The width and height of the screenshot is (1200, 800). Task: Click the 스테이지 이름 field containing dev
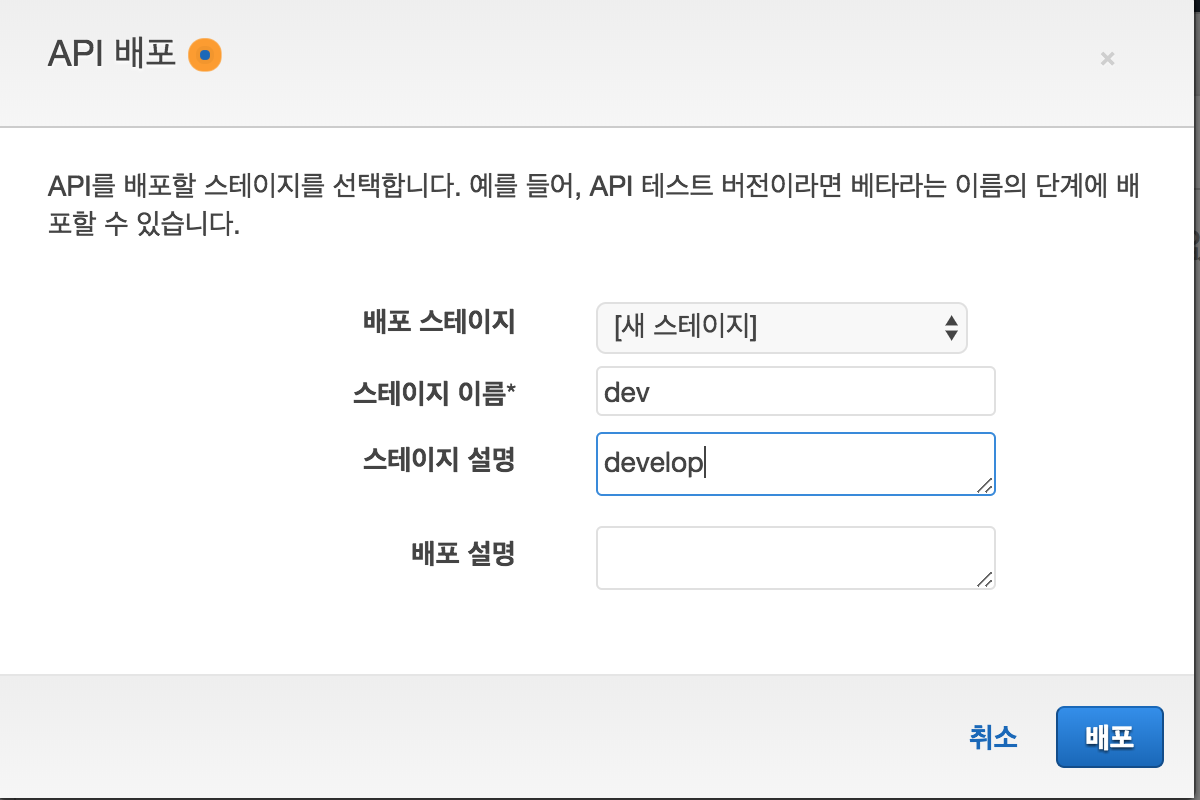(x=796, y=391)
